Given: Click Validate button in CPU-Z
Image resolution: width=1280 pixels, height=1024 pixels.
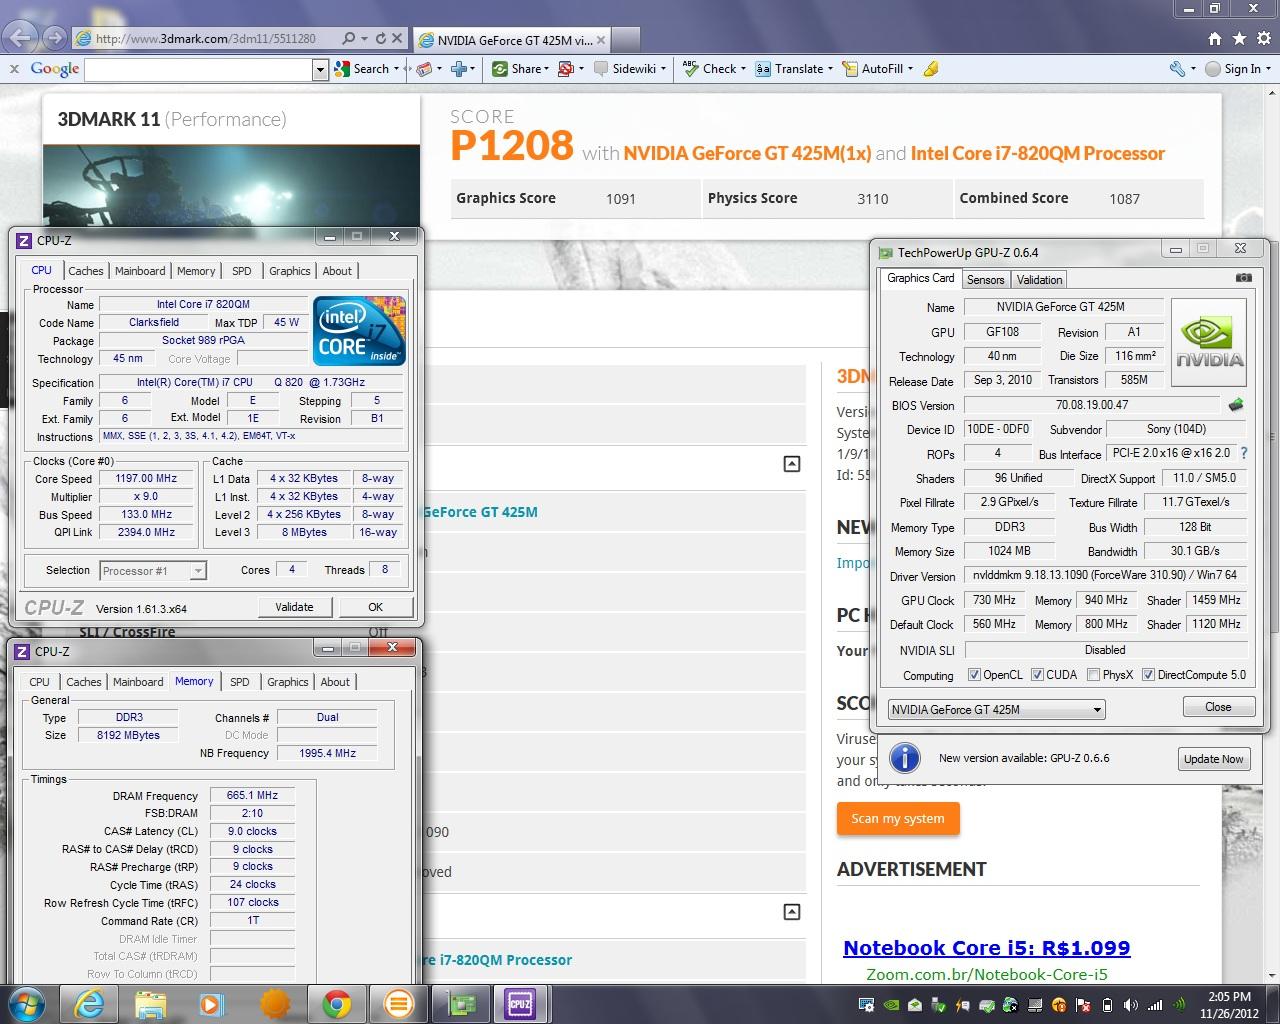Looking at the screenshot, I should pos(294,607).
